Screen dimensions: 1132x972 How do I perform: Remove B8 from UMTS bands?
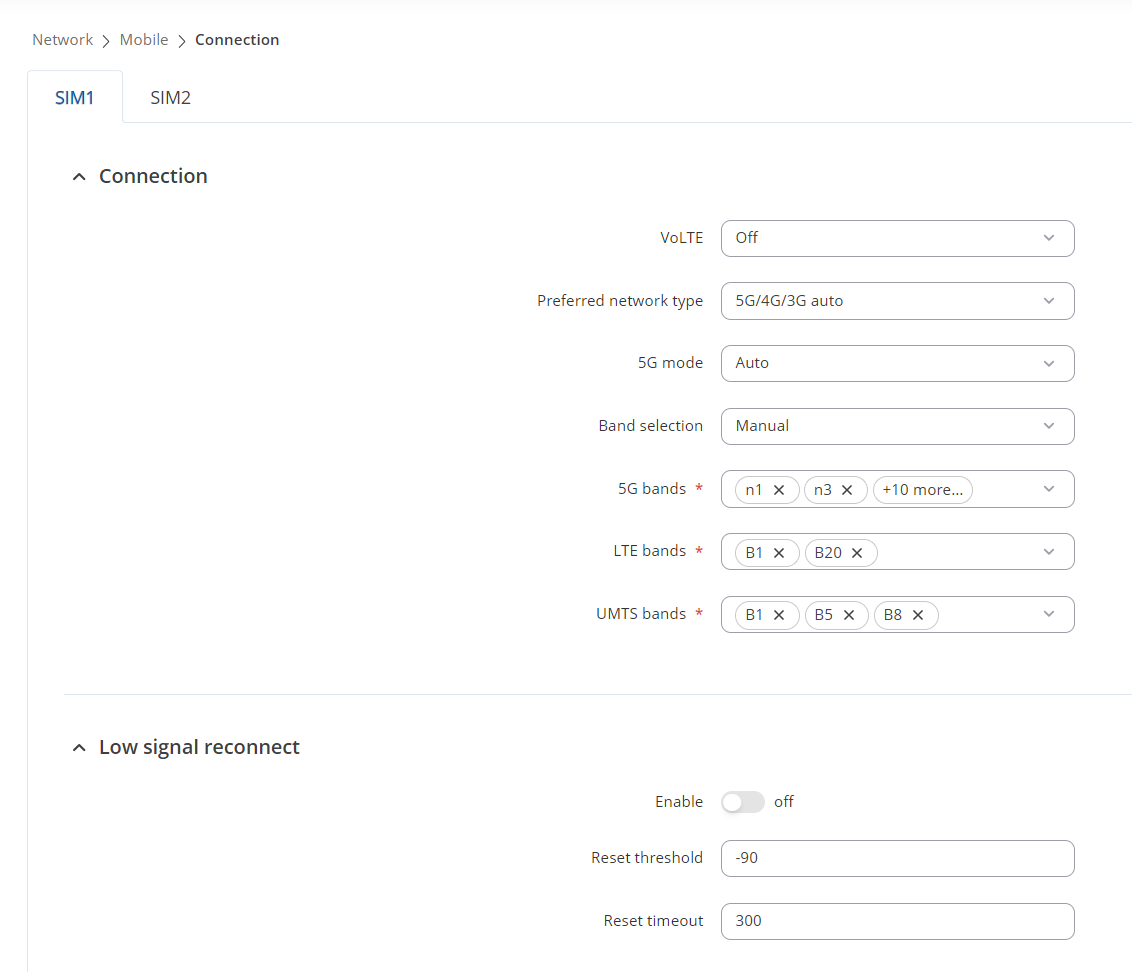coord(918,615)
